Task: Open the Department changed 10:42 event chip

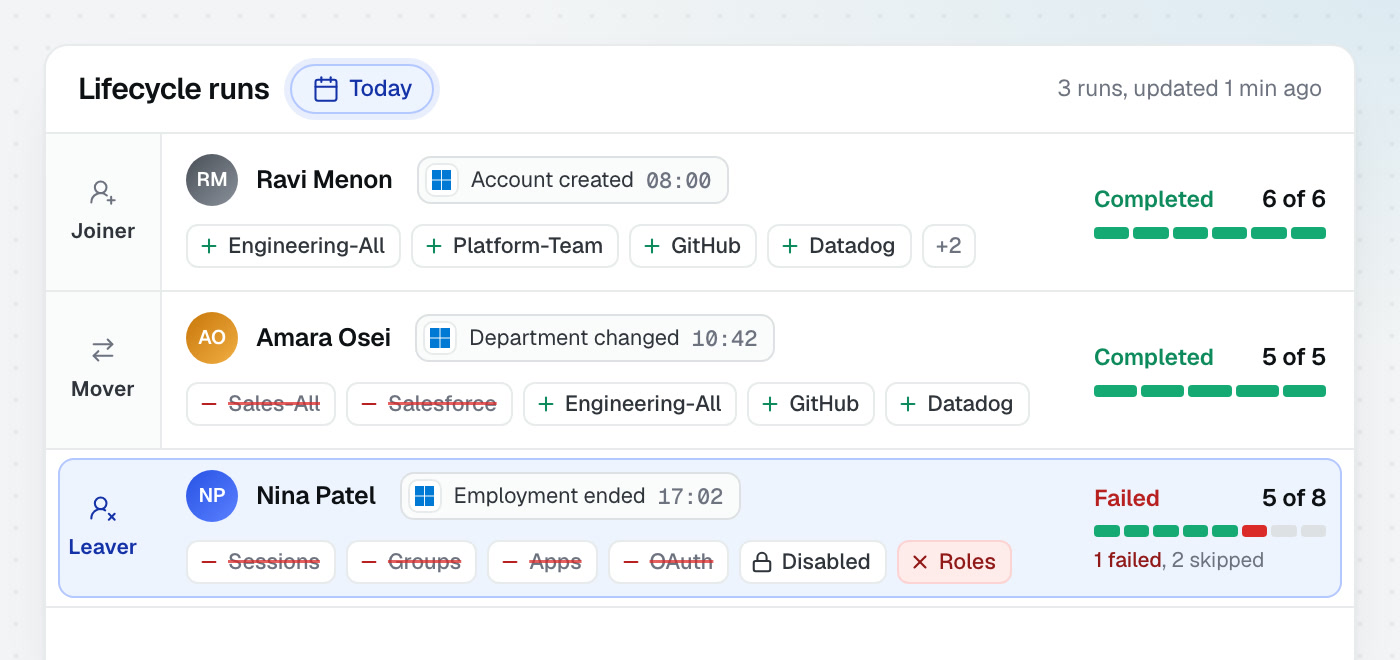Action: click(595, 338)
